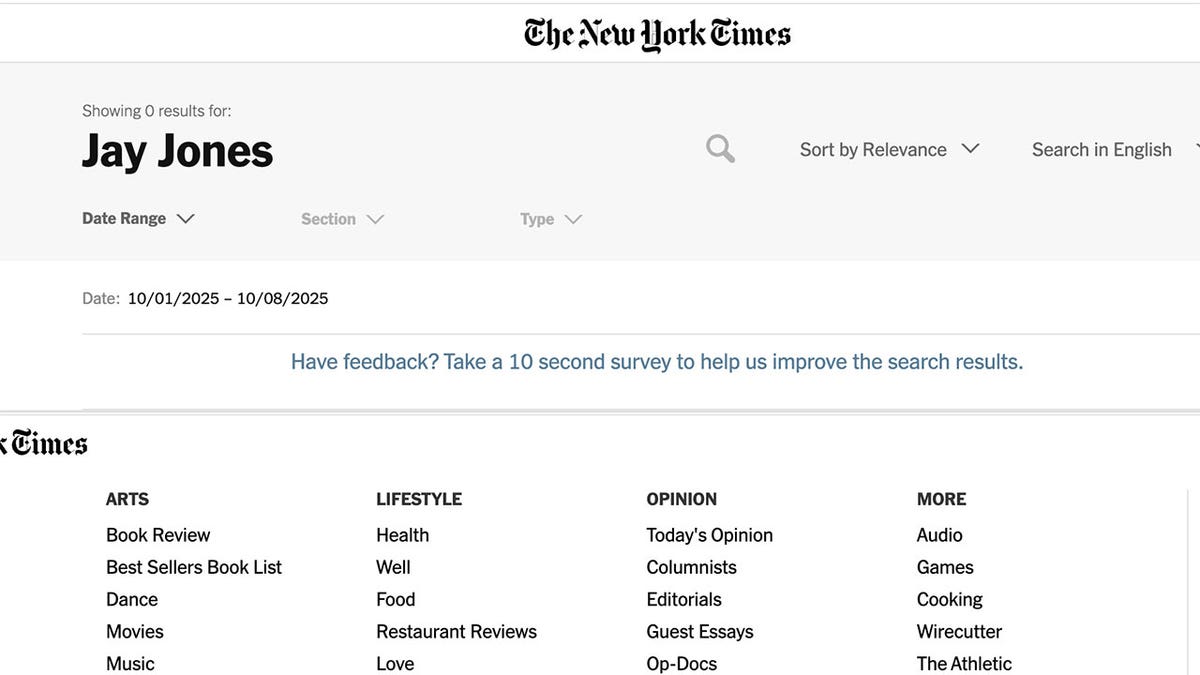Open the Op-Docs link
The width and height of the screenshot is (1200, 675).
click(681, 663)
